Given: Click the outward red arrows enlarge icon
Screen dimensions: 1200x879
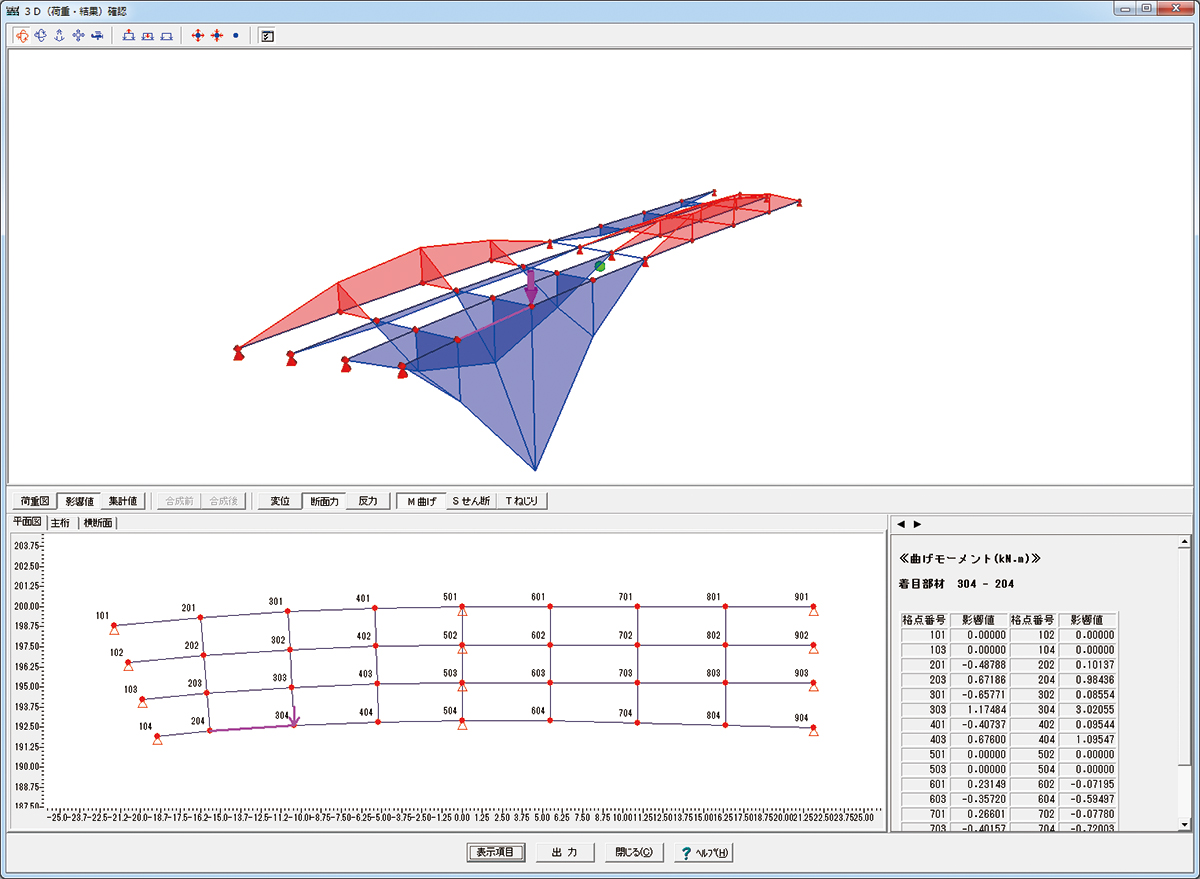Looking at the screenshot, I should [198, 35].
